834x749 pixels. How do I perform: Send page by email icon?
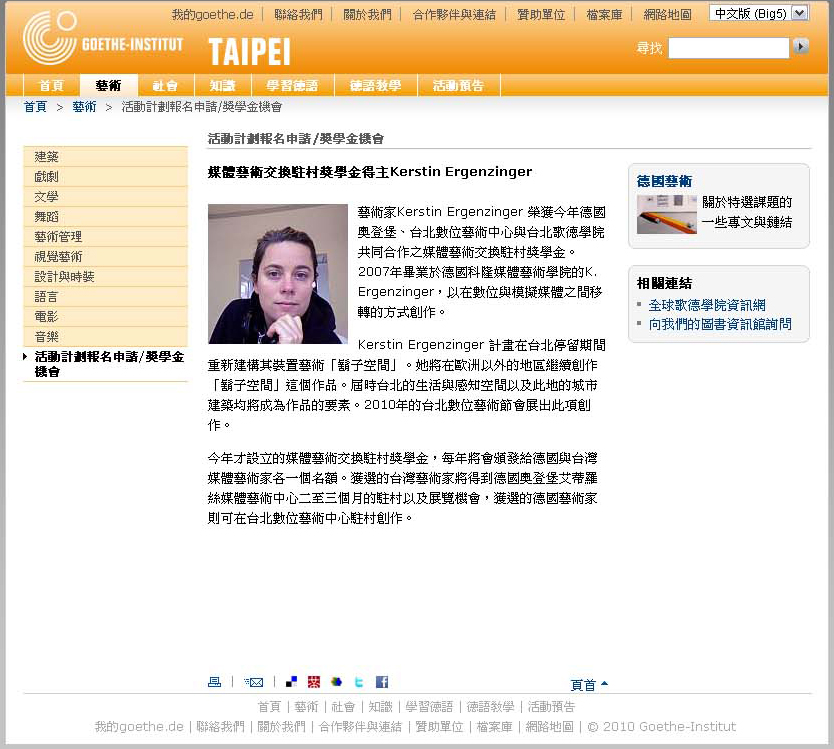253,682
